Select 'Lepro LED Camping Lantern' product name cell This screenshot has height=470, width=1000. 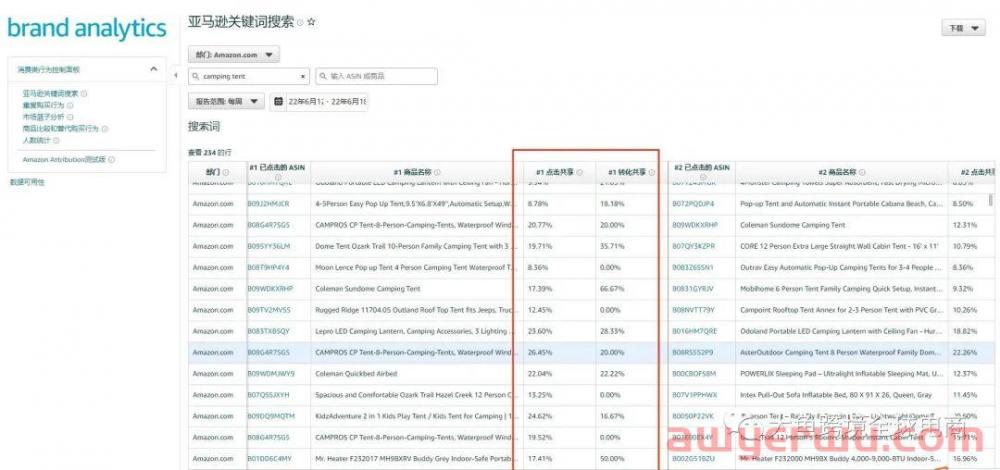click(x=417, y=332)
